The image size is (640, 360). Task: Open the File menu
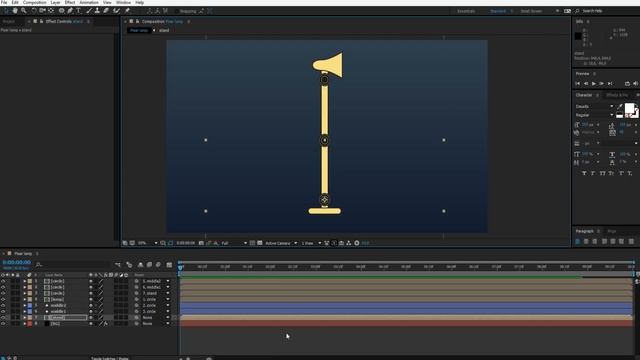pyautogui.click(x=4, y=2)
